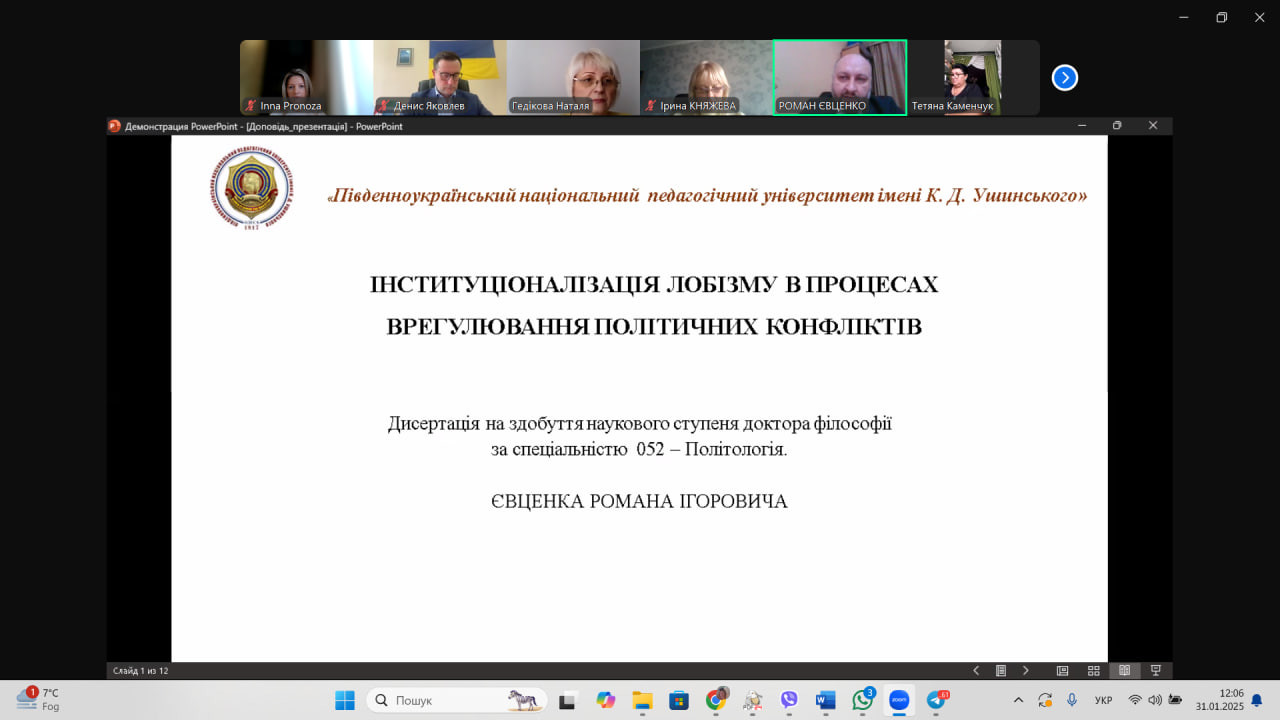Screen dimensions: 1280x720
Task: Click the battery icon in the system tray
Action: [x=1175, y=700]
